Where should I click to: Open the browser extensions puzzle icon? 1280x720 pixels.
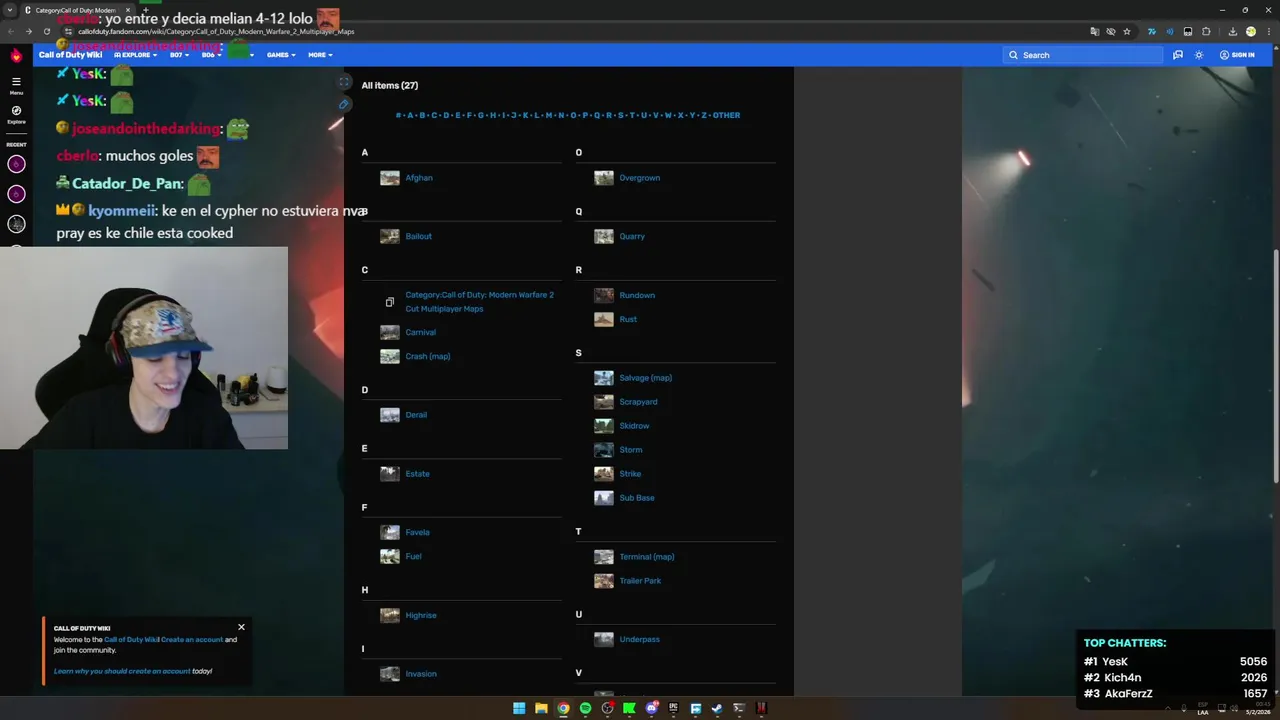point(1206,31)
